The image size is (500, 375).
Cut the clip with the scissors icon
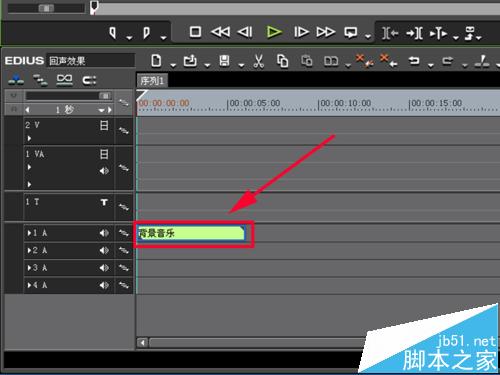pos(259,61)
